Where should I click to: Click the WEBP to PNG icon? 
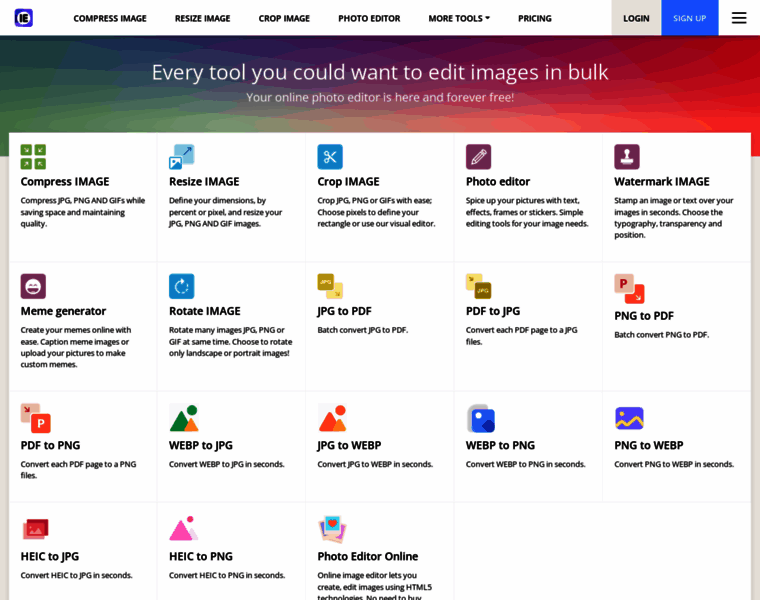[481, 418]
